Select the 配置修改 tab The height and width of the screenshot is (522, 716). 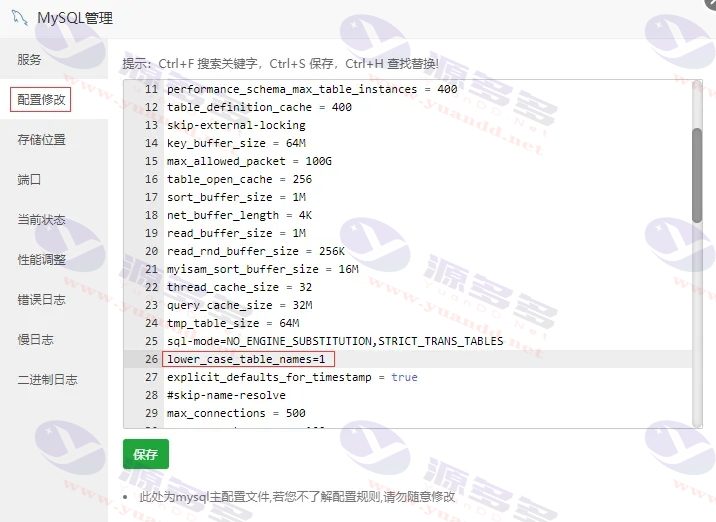(41, 100)
